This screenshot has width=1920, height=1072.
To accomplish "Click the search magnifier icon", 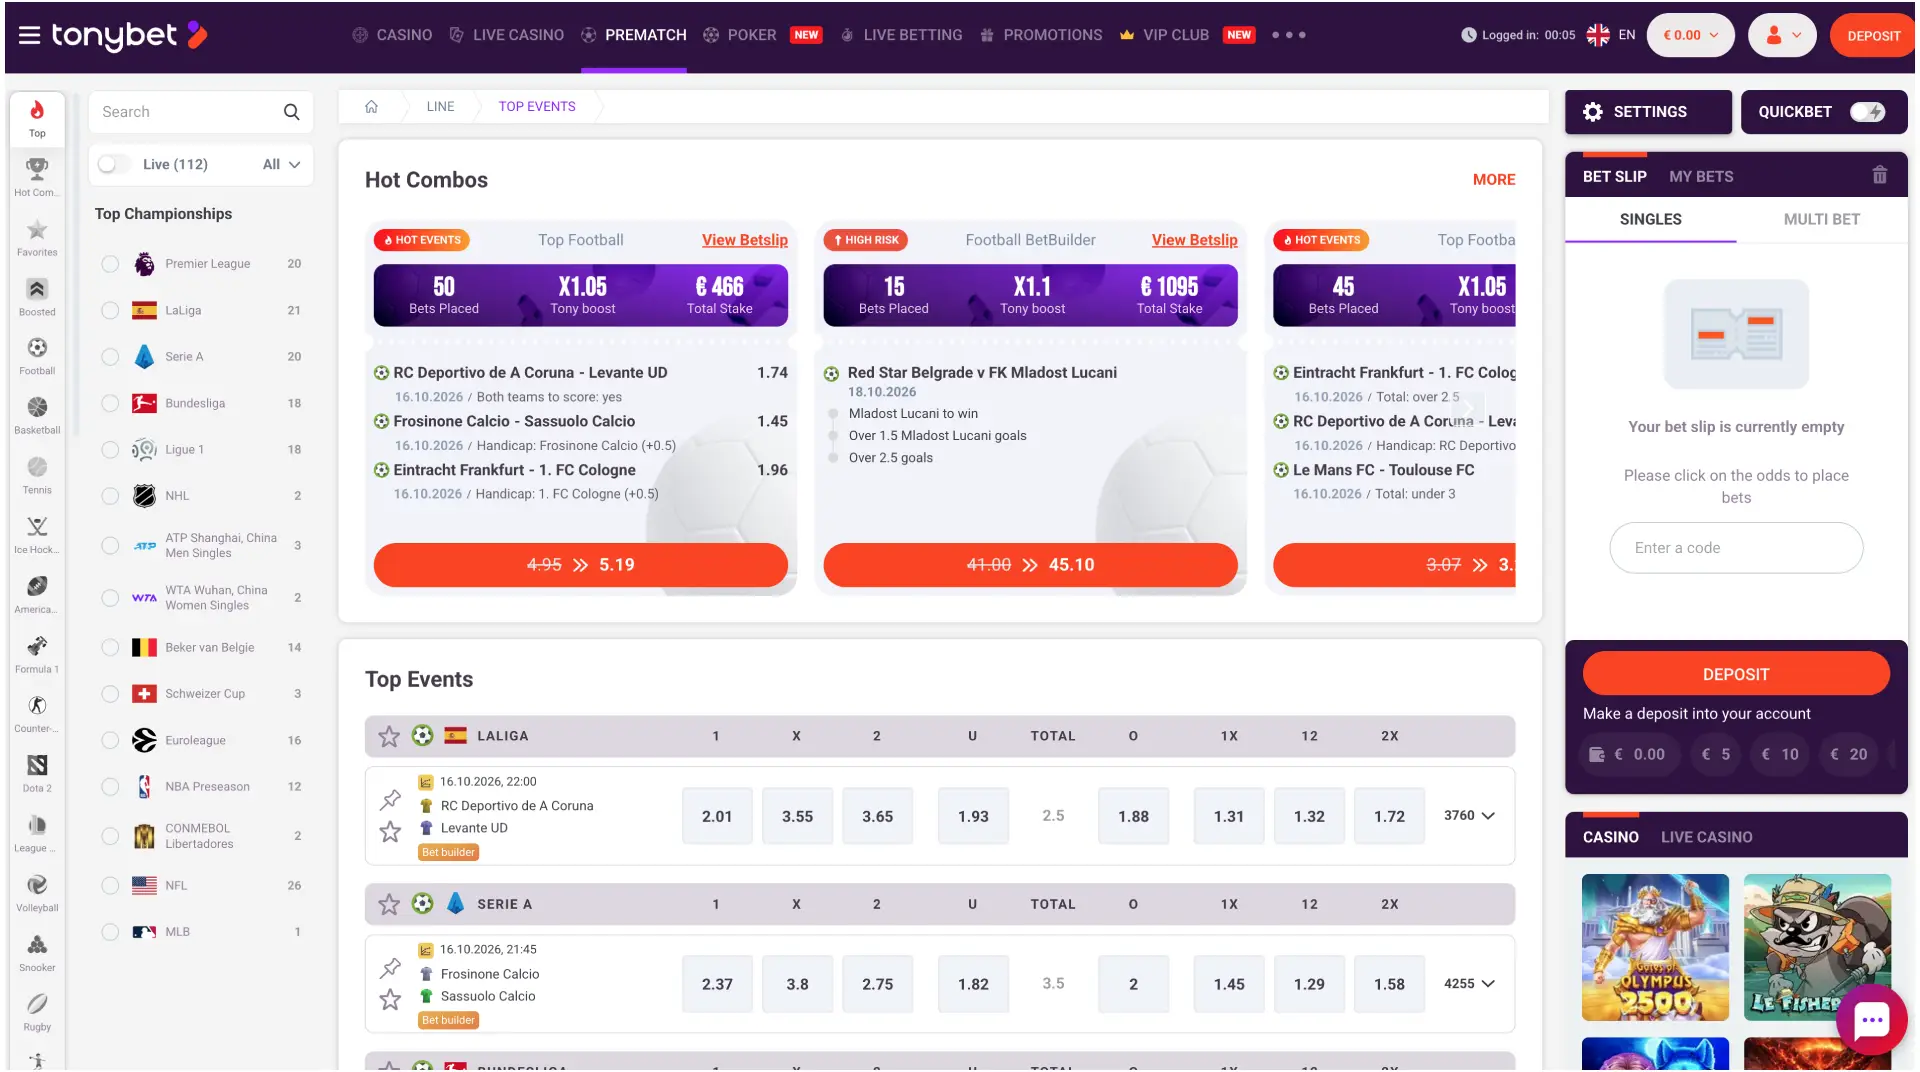I will point(291,112).
